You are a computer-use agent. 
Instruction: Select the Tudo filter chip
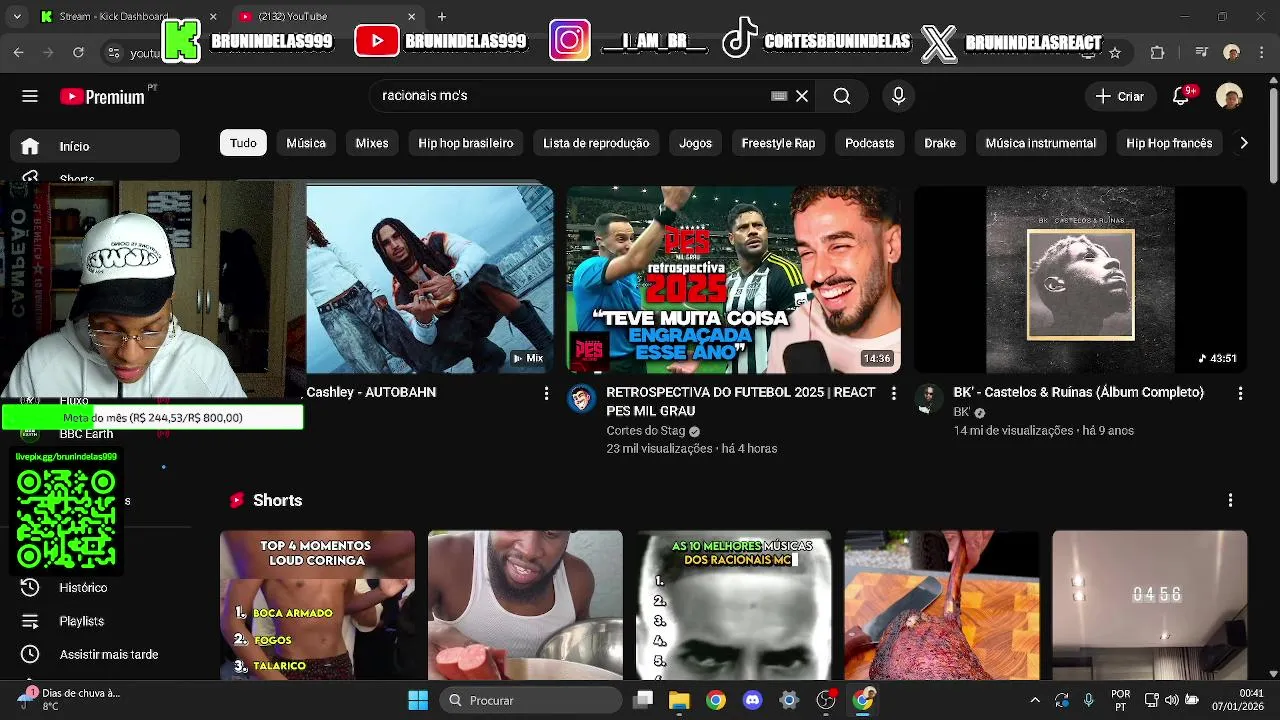[x=243, y=143]
